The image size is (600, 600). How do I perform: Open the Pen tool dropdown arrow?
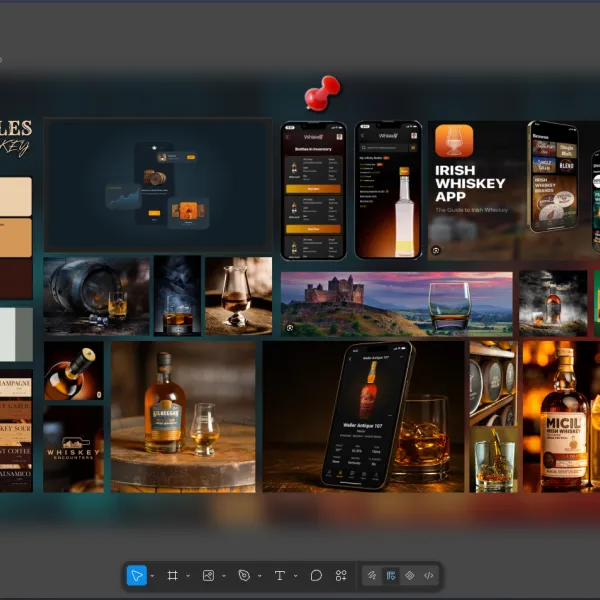(x=260, y=576)
